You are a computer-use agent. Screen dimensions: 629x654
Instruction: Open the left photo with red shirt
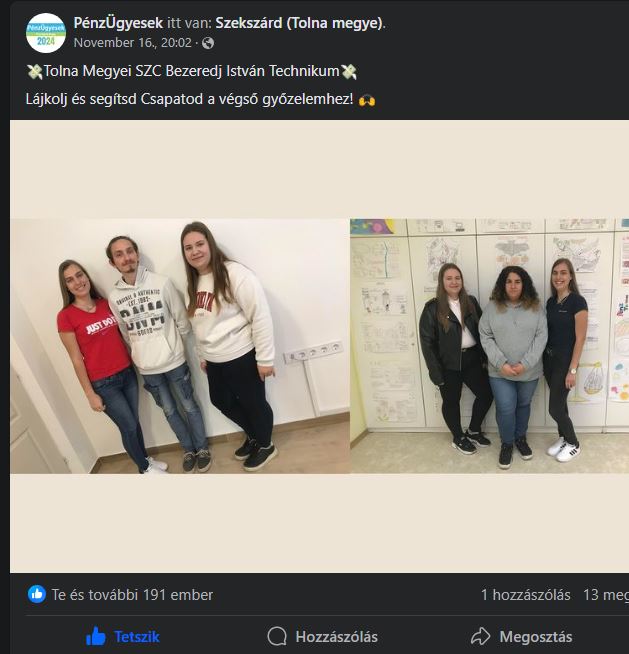[x=180, y=346]
